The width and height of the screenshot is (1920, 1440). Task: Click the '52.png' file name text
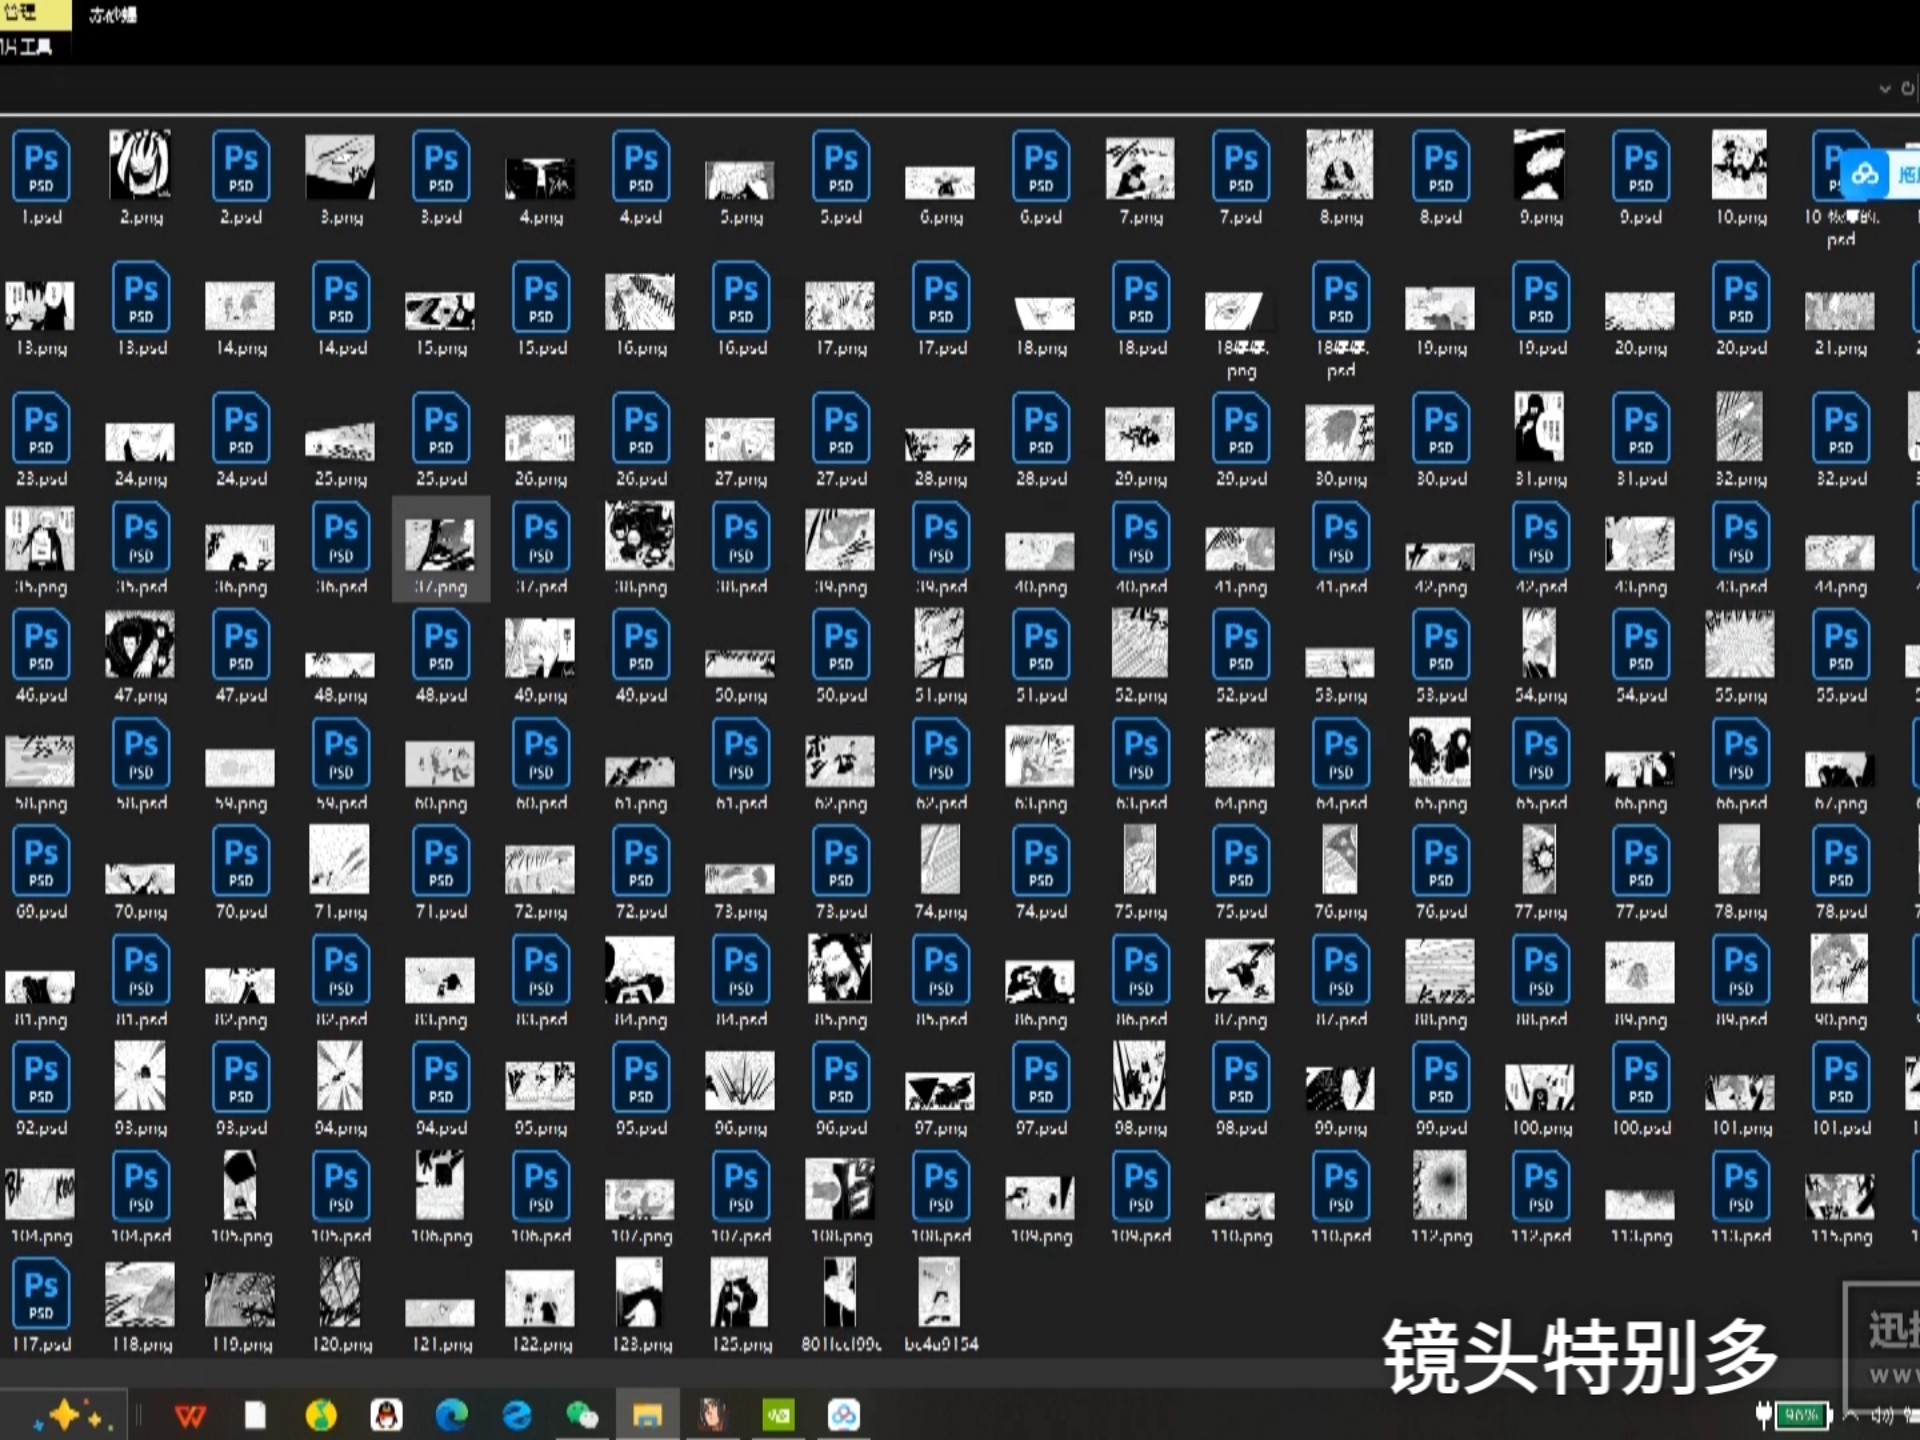pyautogui.click(x=1141, y=696)
